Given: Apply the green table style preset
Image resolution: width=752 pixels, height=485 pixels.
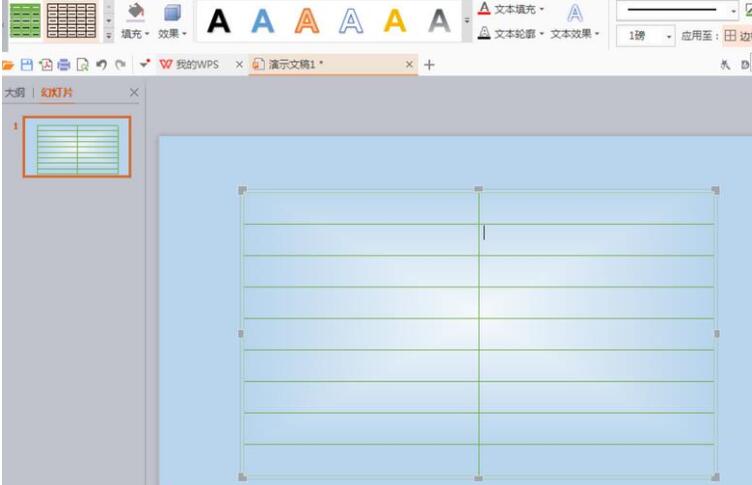Looking at the screenshot, I should click(25, 21).
